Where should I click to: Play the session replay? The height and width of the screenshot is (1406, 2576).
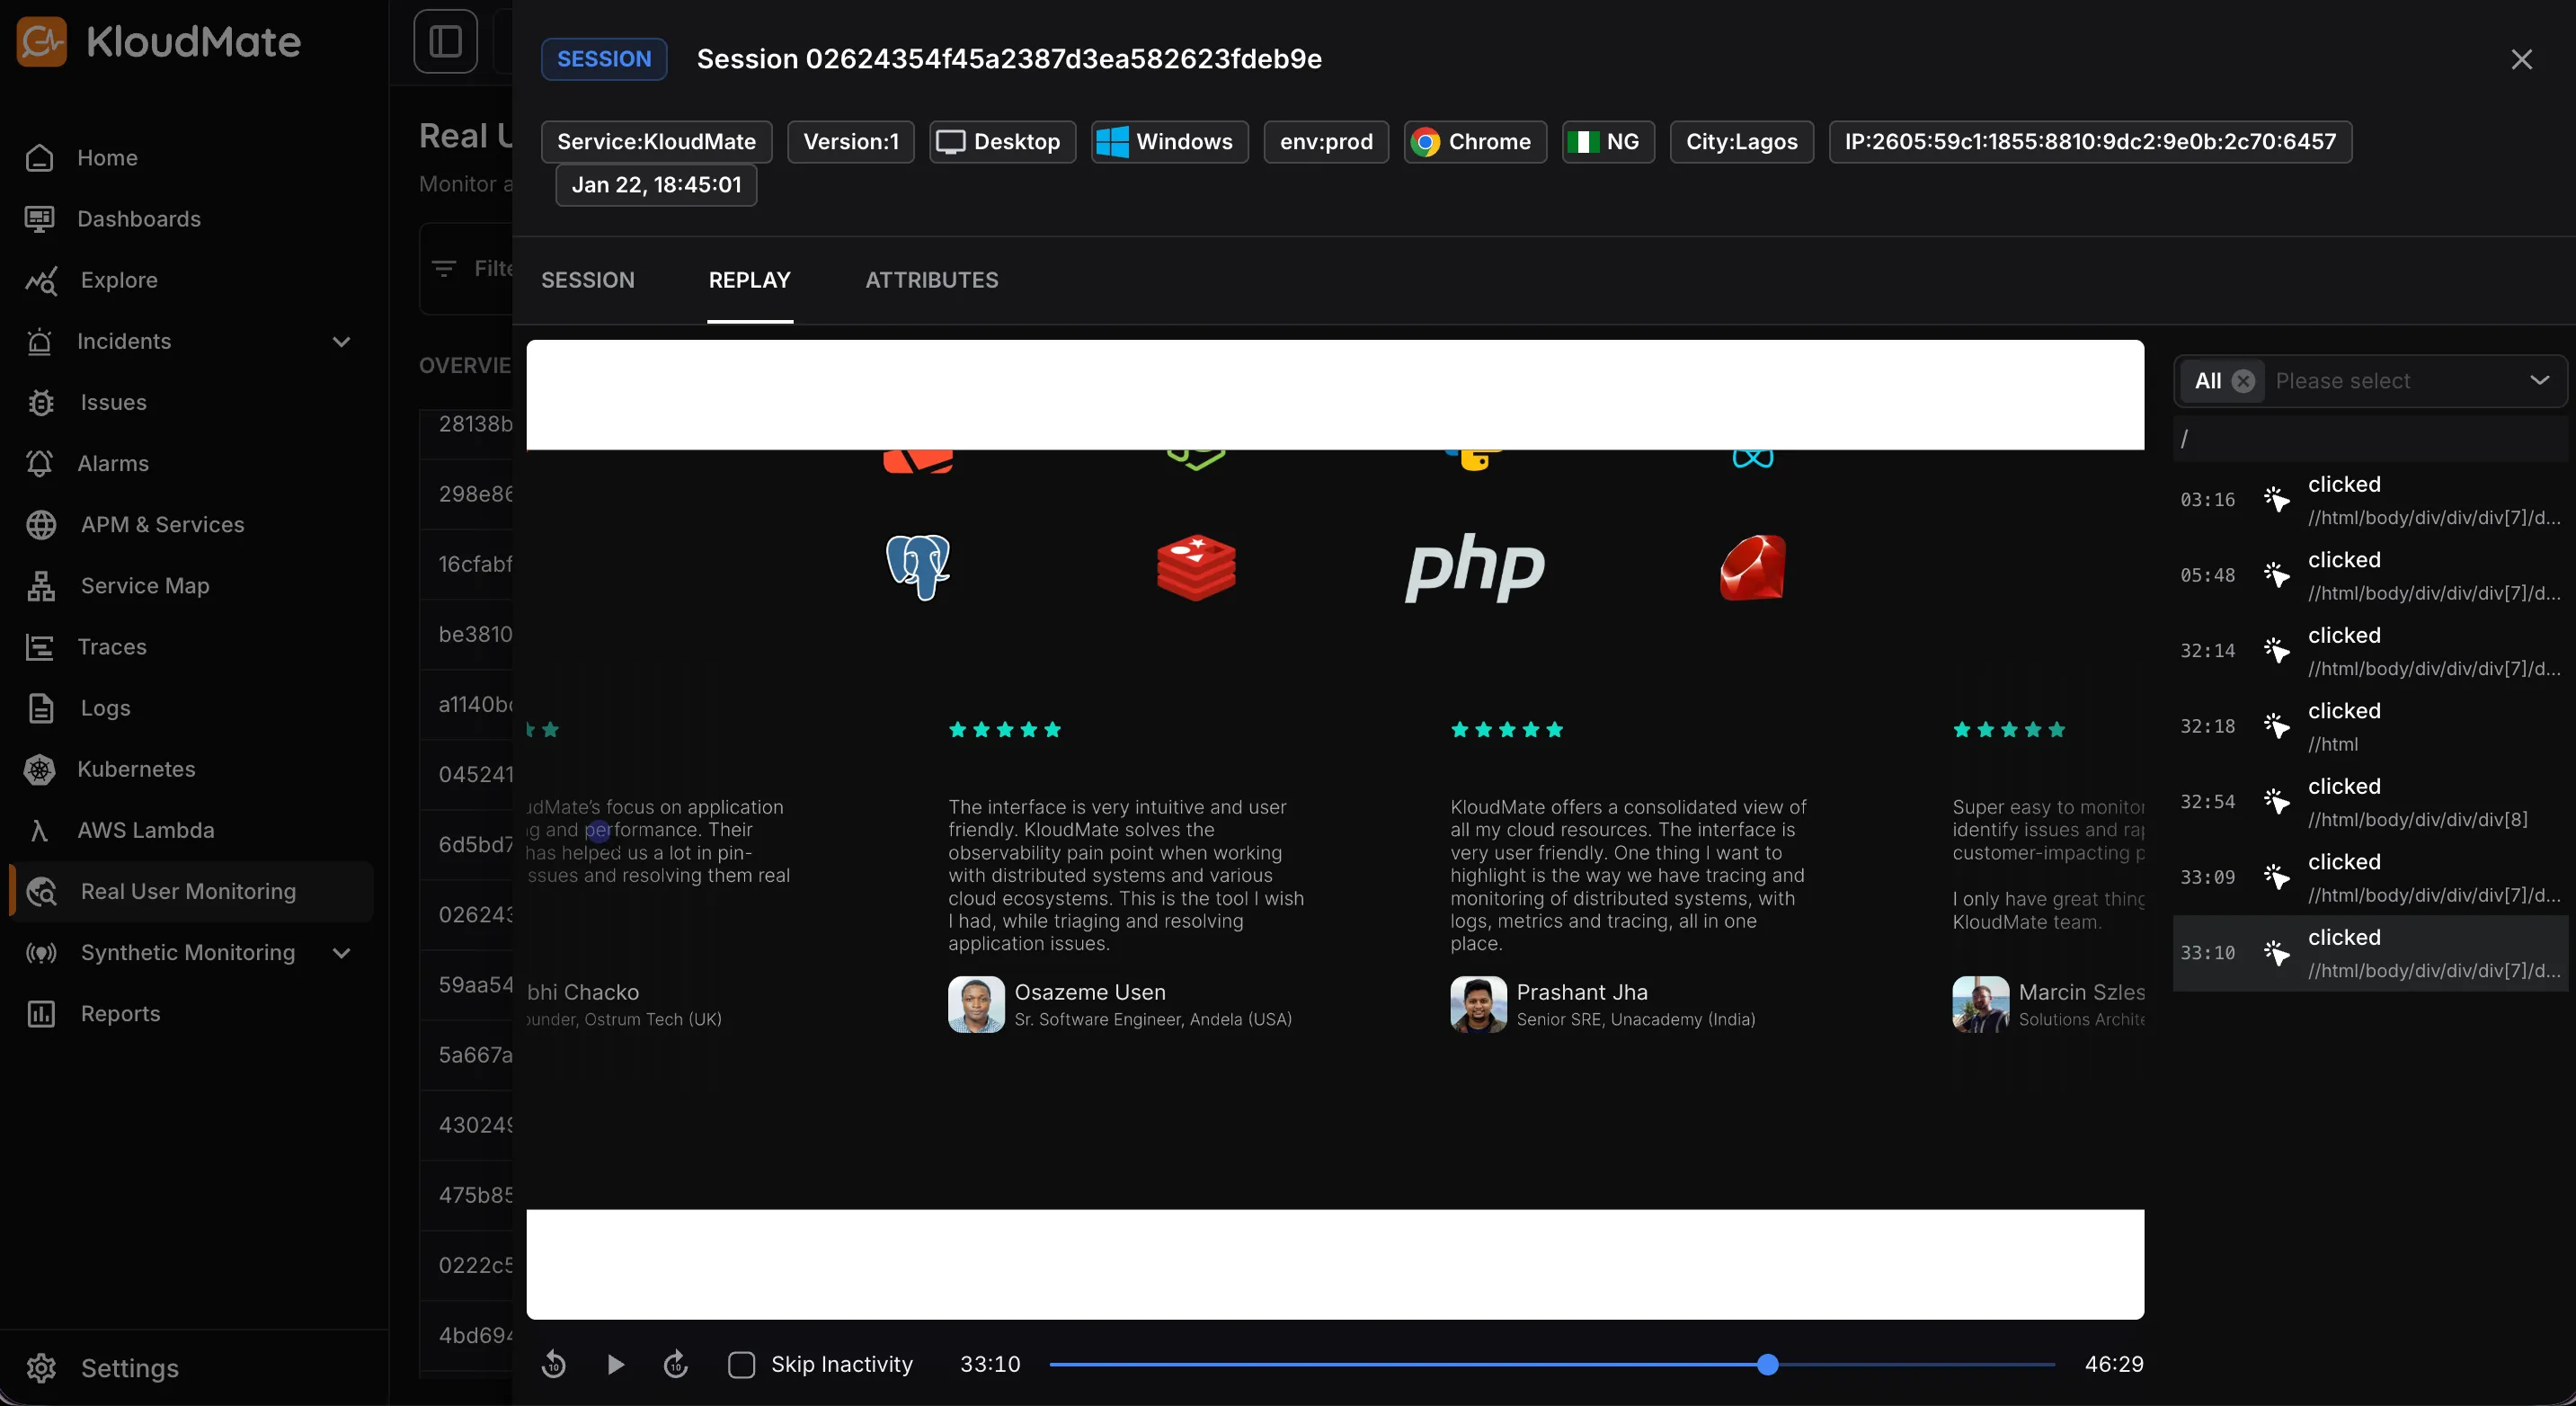[x=615, y=1364]
